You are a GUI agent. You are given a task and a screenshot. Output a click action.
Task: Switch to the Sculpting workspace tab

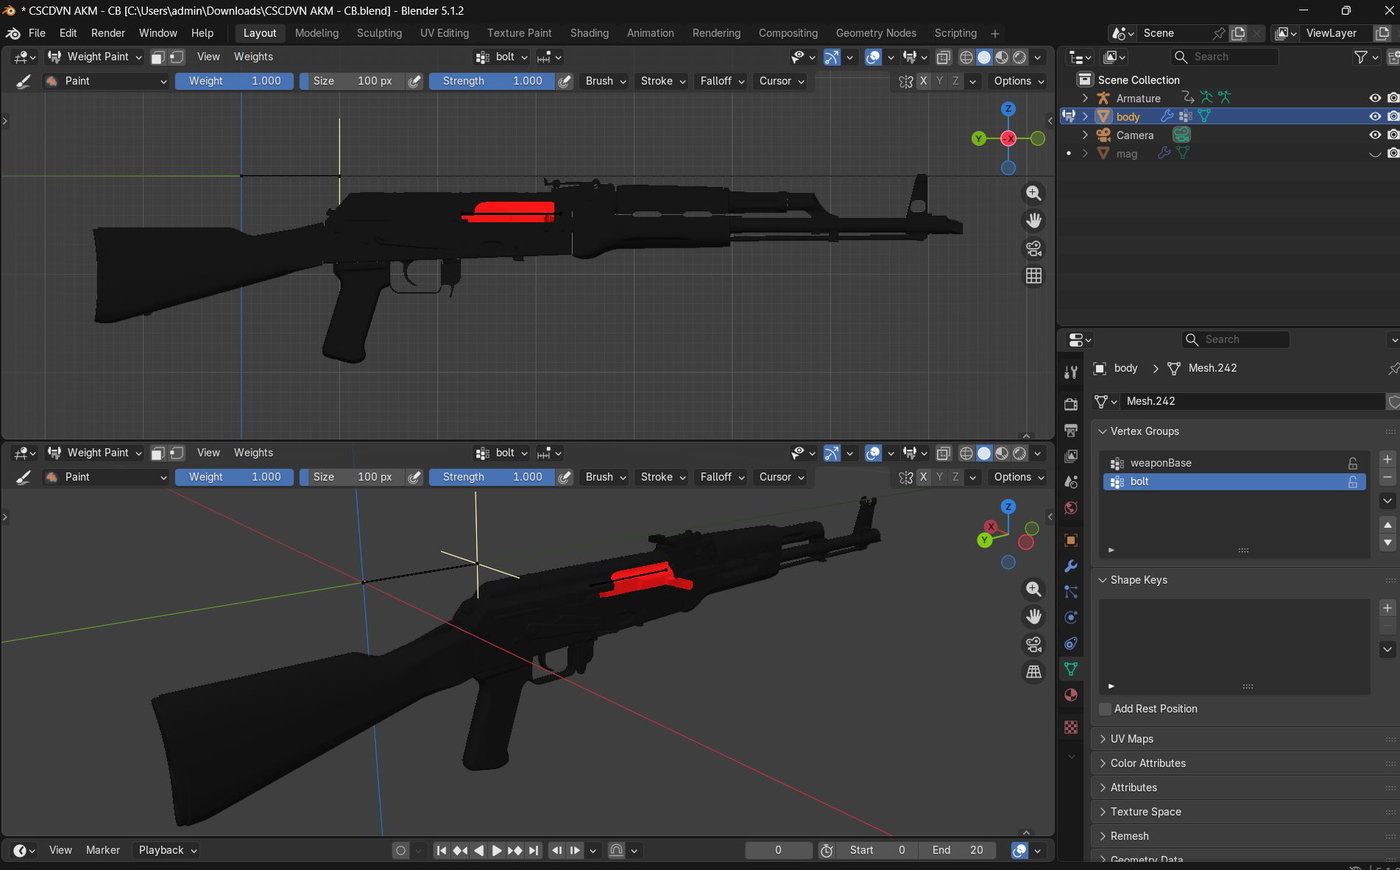click(x=379, y=33)
